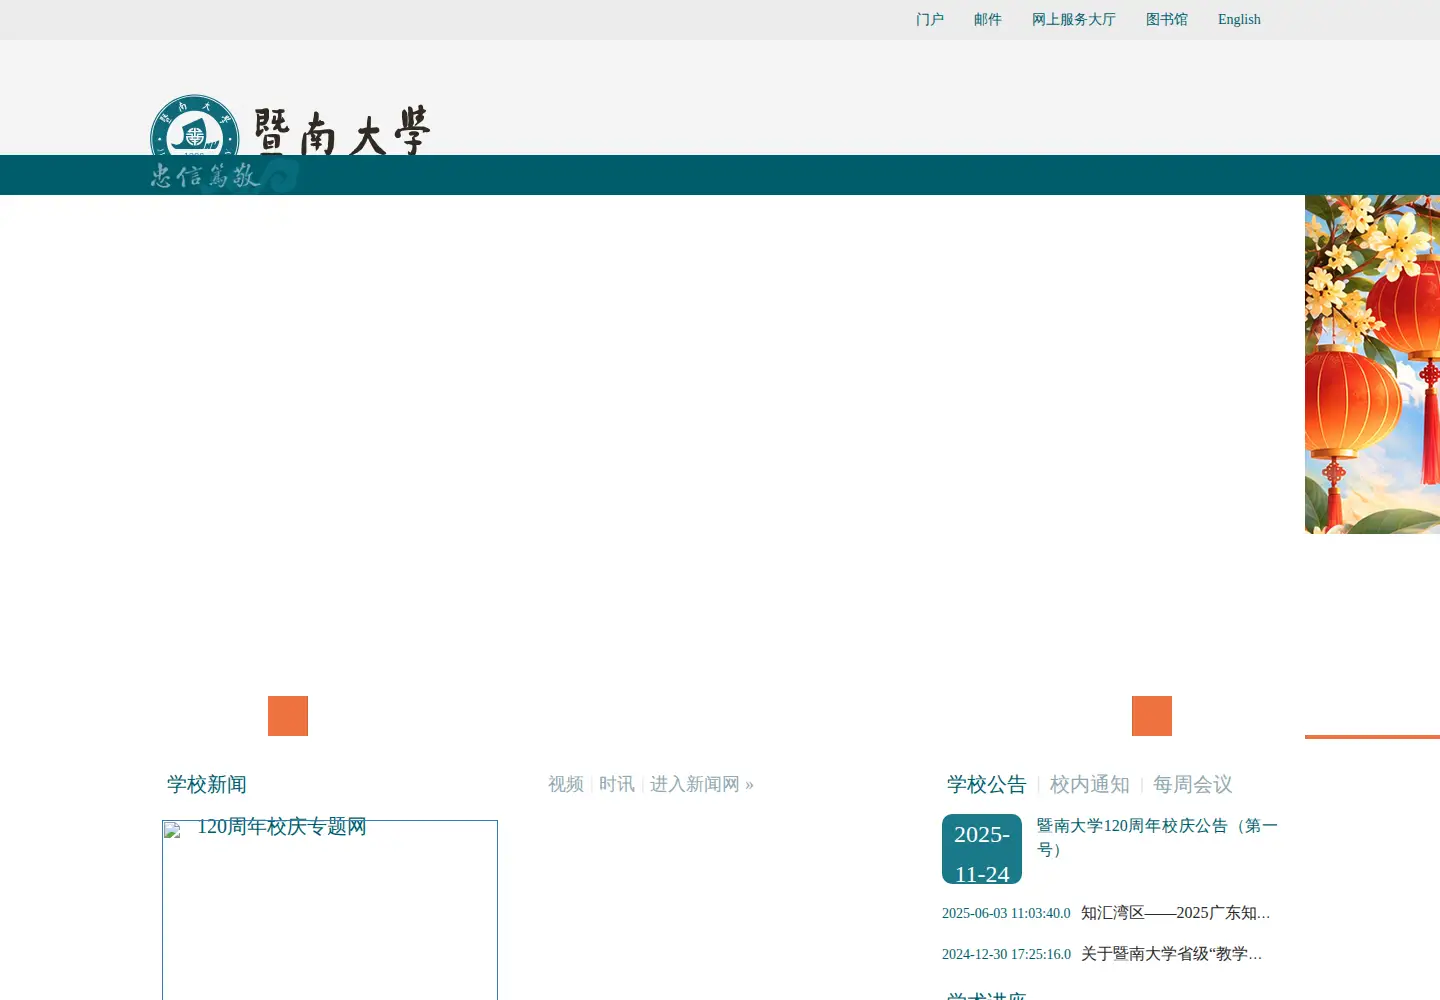This screenshot has height=1000, width=1440.
Task: Open the 视频 video news link
Action: click(566, 785)
